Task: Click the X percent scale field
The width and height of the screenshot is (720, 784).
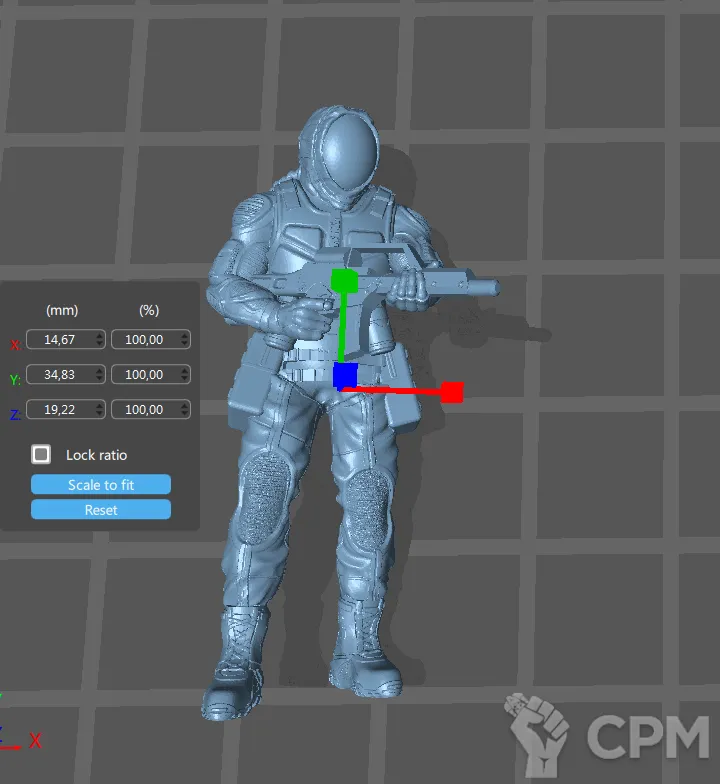Action: coord(144,340)
